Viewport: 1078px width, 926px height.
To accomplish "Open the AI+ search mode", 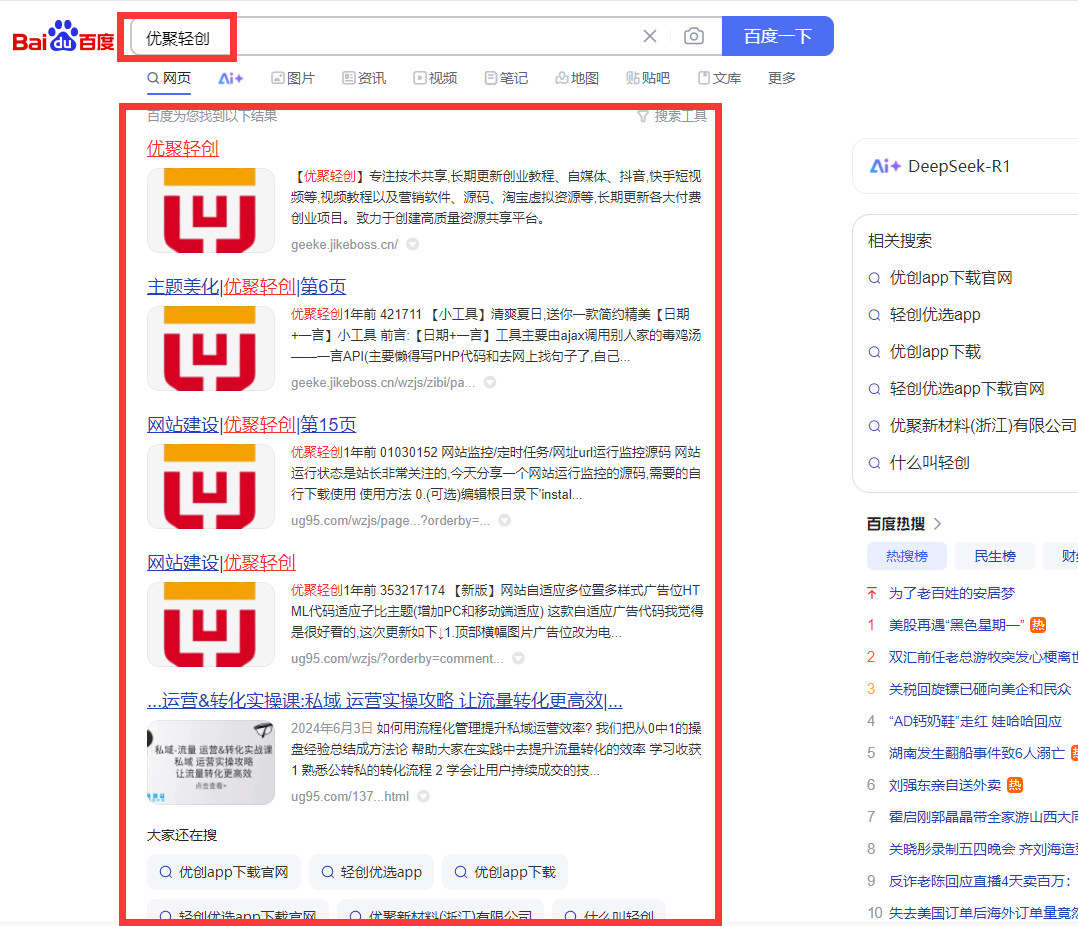I will 230,78.
